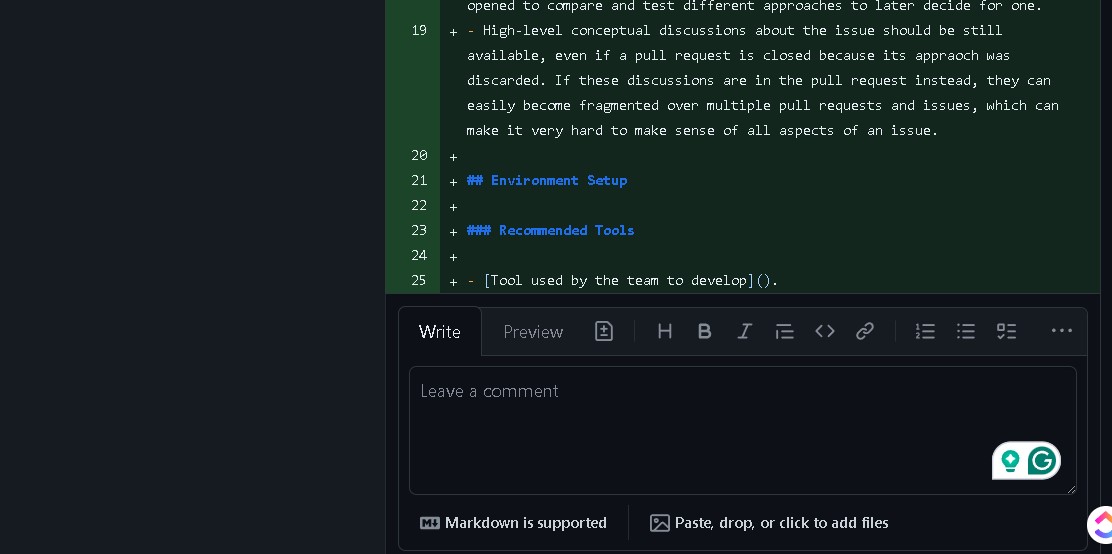Click Paste, drop, or click to add files
The height and width of the screenshot is (554, 1112).
point(769,523)
